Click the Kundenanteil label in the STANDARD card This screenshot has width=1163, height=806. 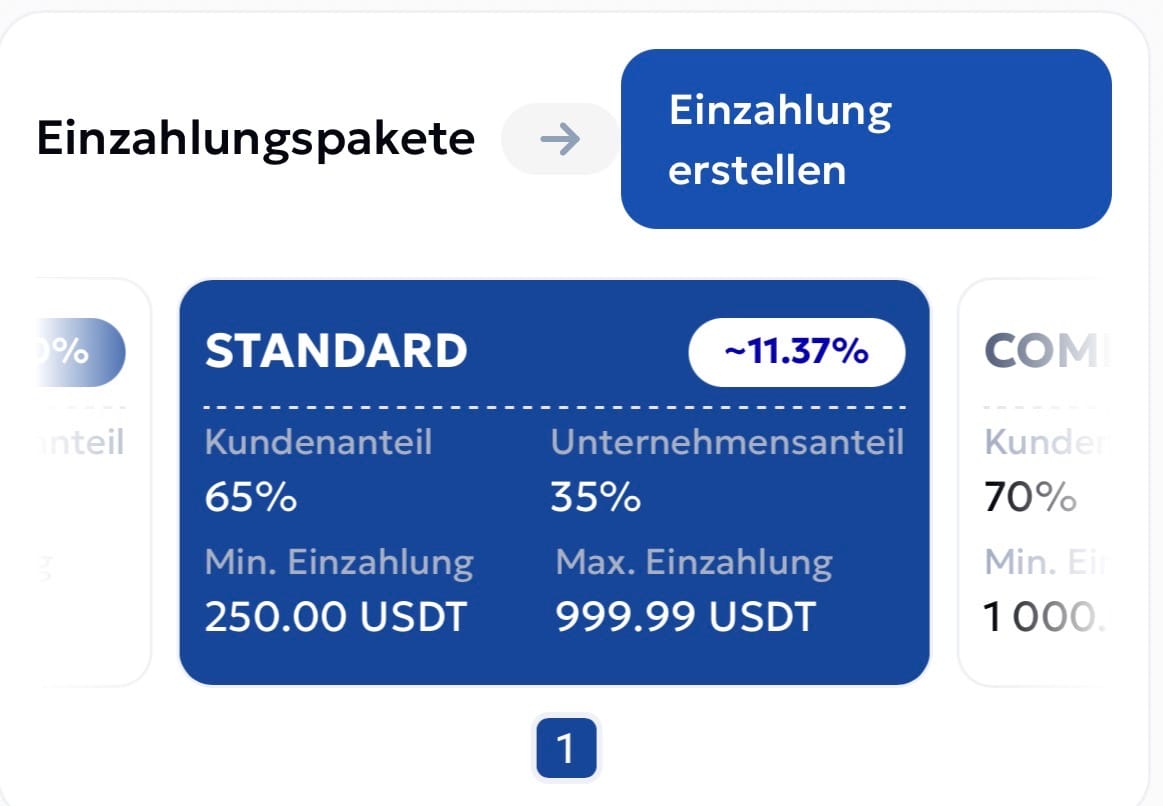coord(318,442)
